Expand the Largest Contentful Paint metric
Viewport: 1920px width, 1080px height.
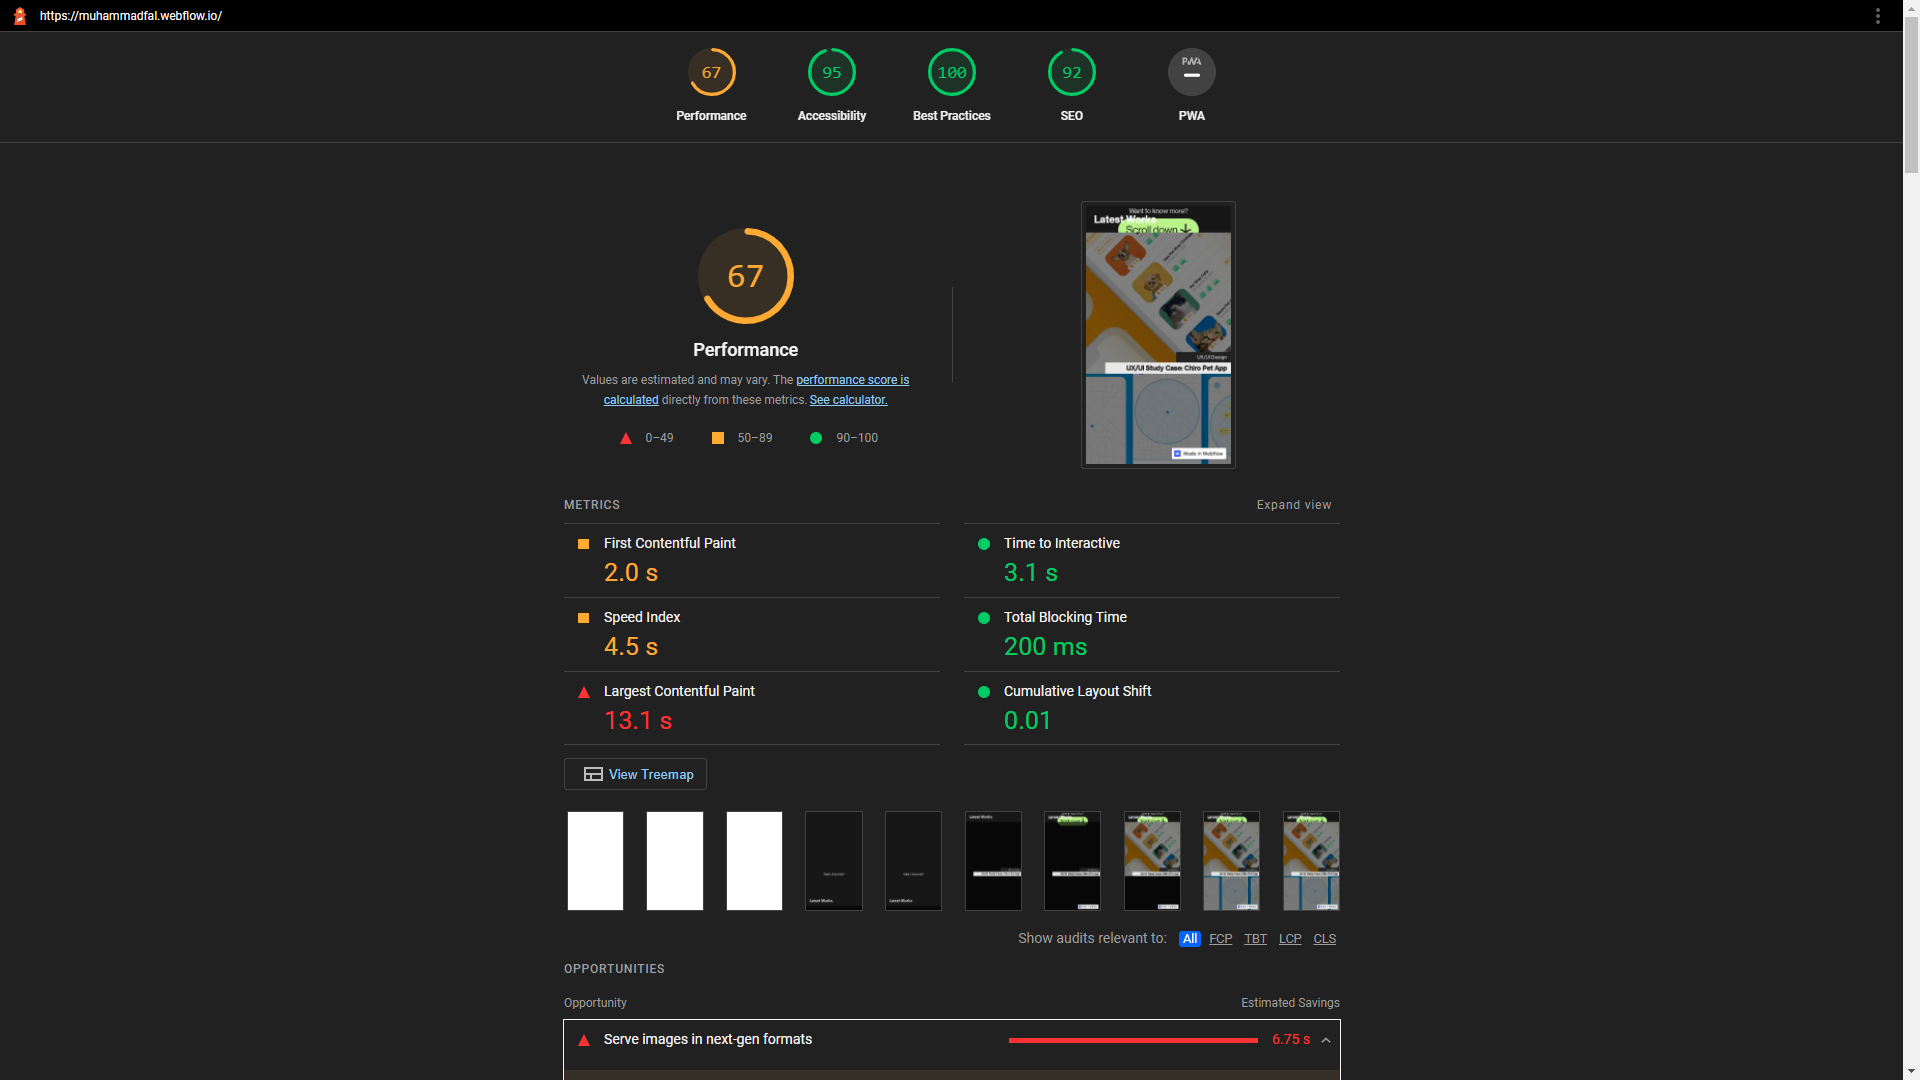[679, 691]
